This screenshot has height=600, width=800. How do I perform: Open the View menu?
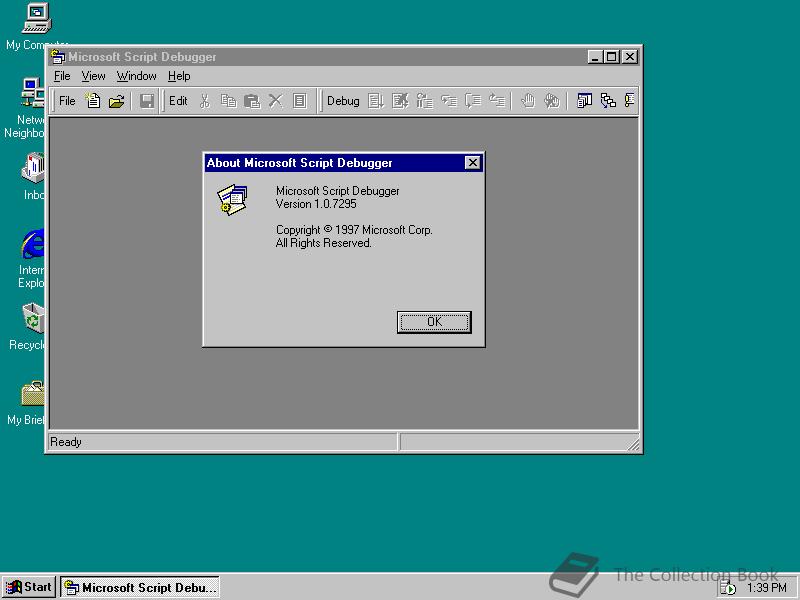click(93, 76)
